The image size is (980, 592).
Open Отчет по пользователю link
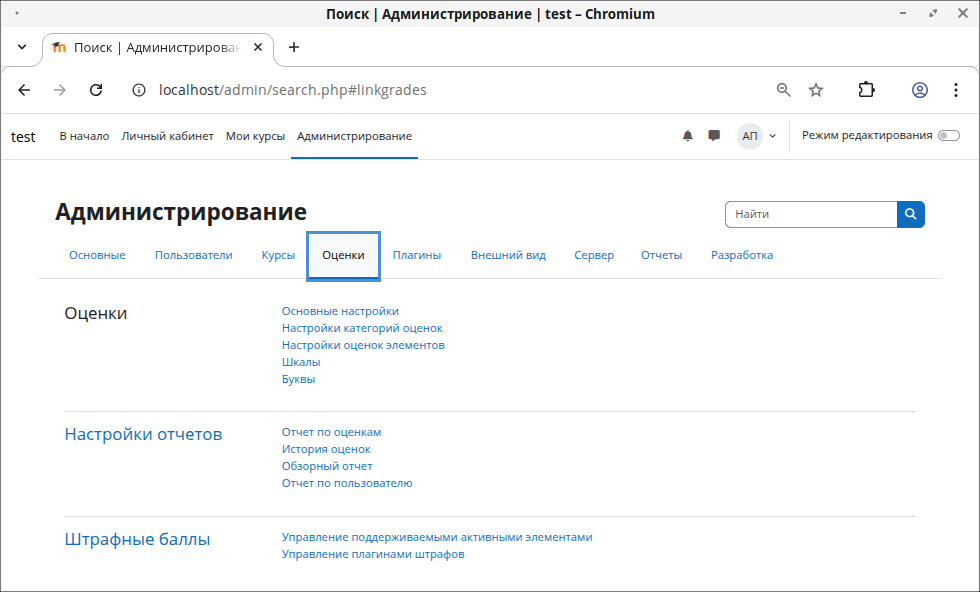click(x=347, y=483)
